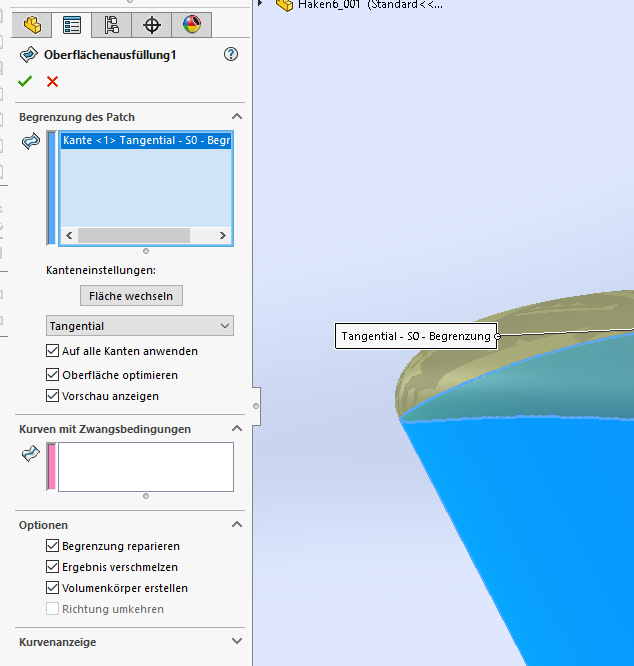Click the constraint curves surface icon

(x=31, y=454)
